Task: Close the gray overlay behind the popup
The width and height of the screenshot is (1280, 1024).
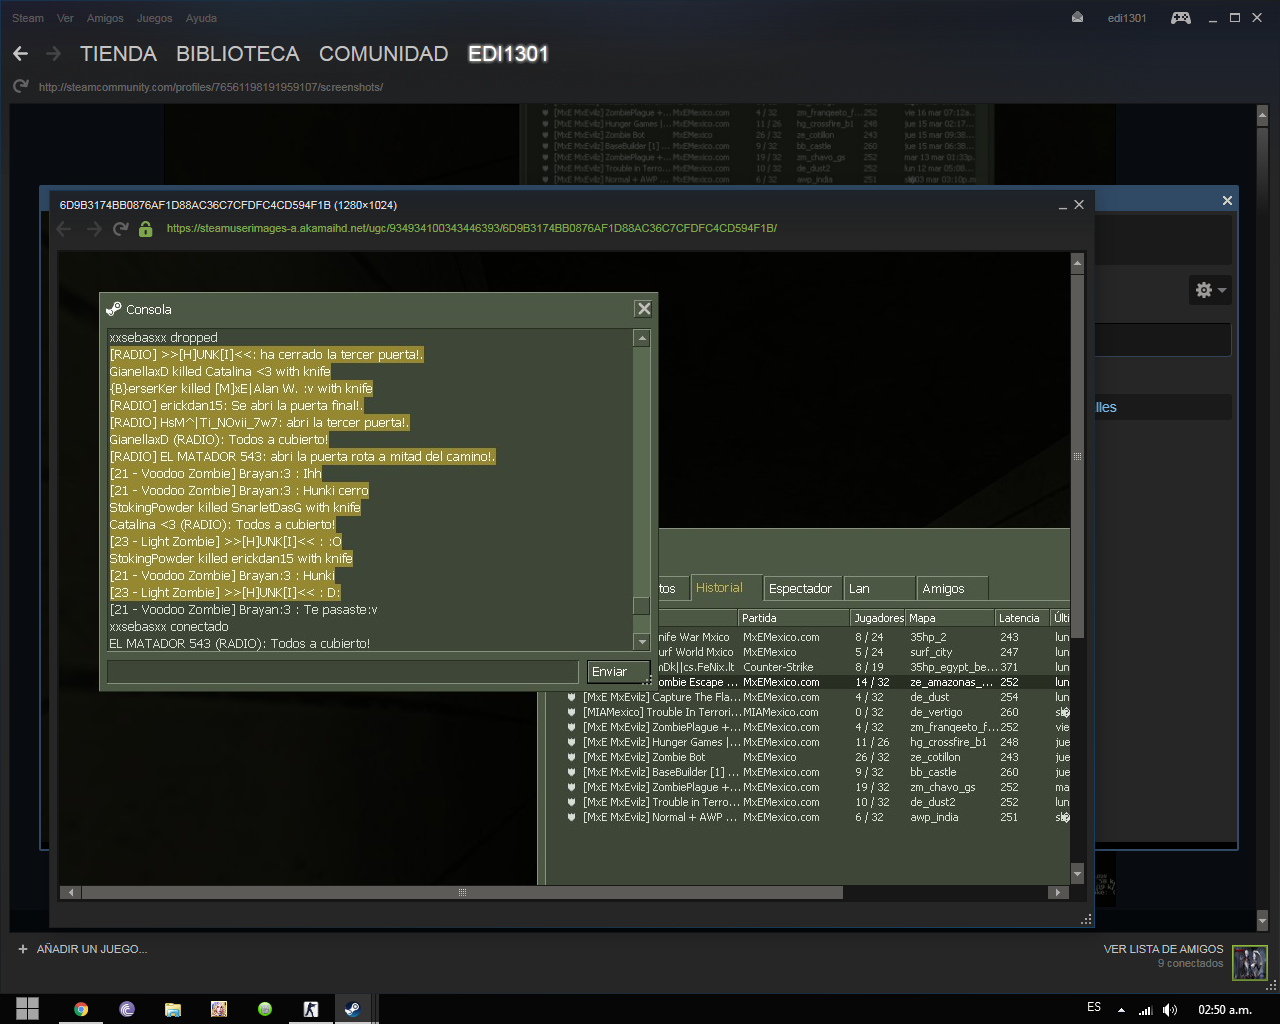Action: 1227,201
